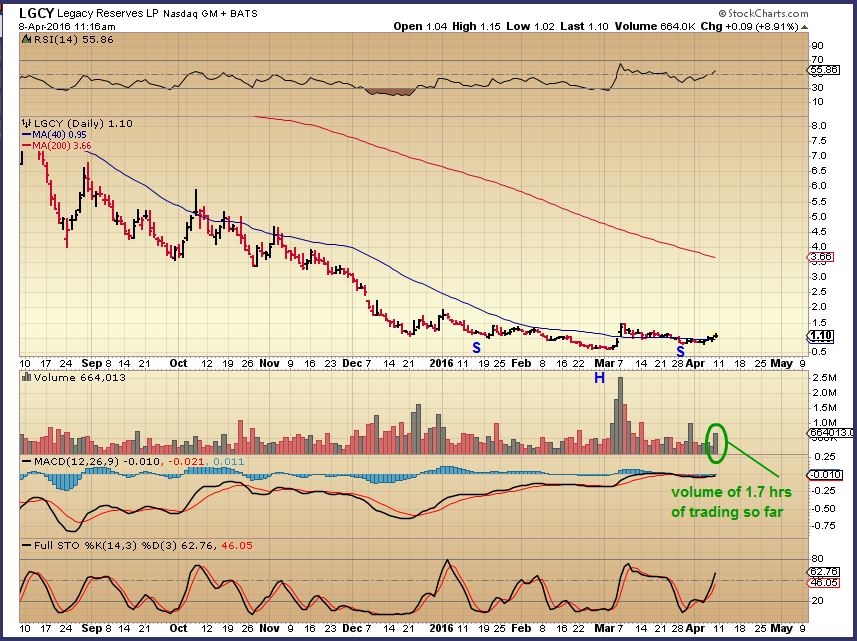Click the Last 1.10 quote in the header
857x641 pixels.
click(x=584, y=26)
